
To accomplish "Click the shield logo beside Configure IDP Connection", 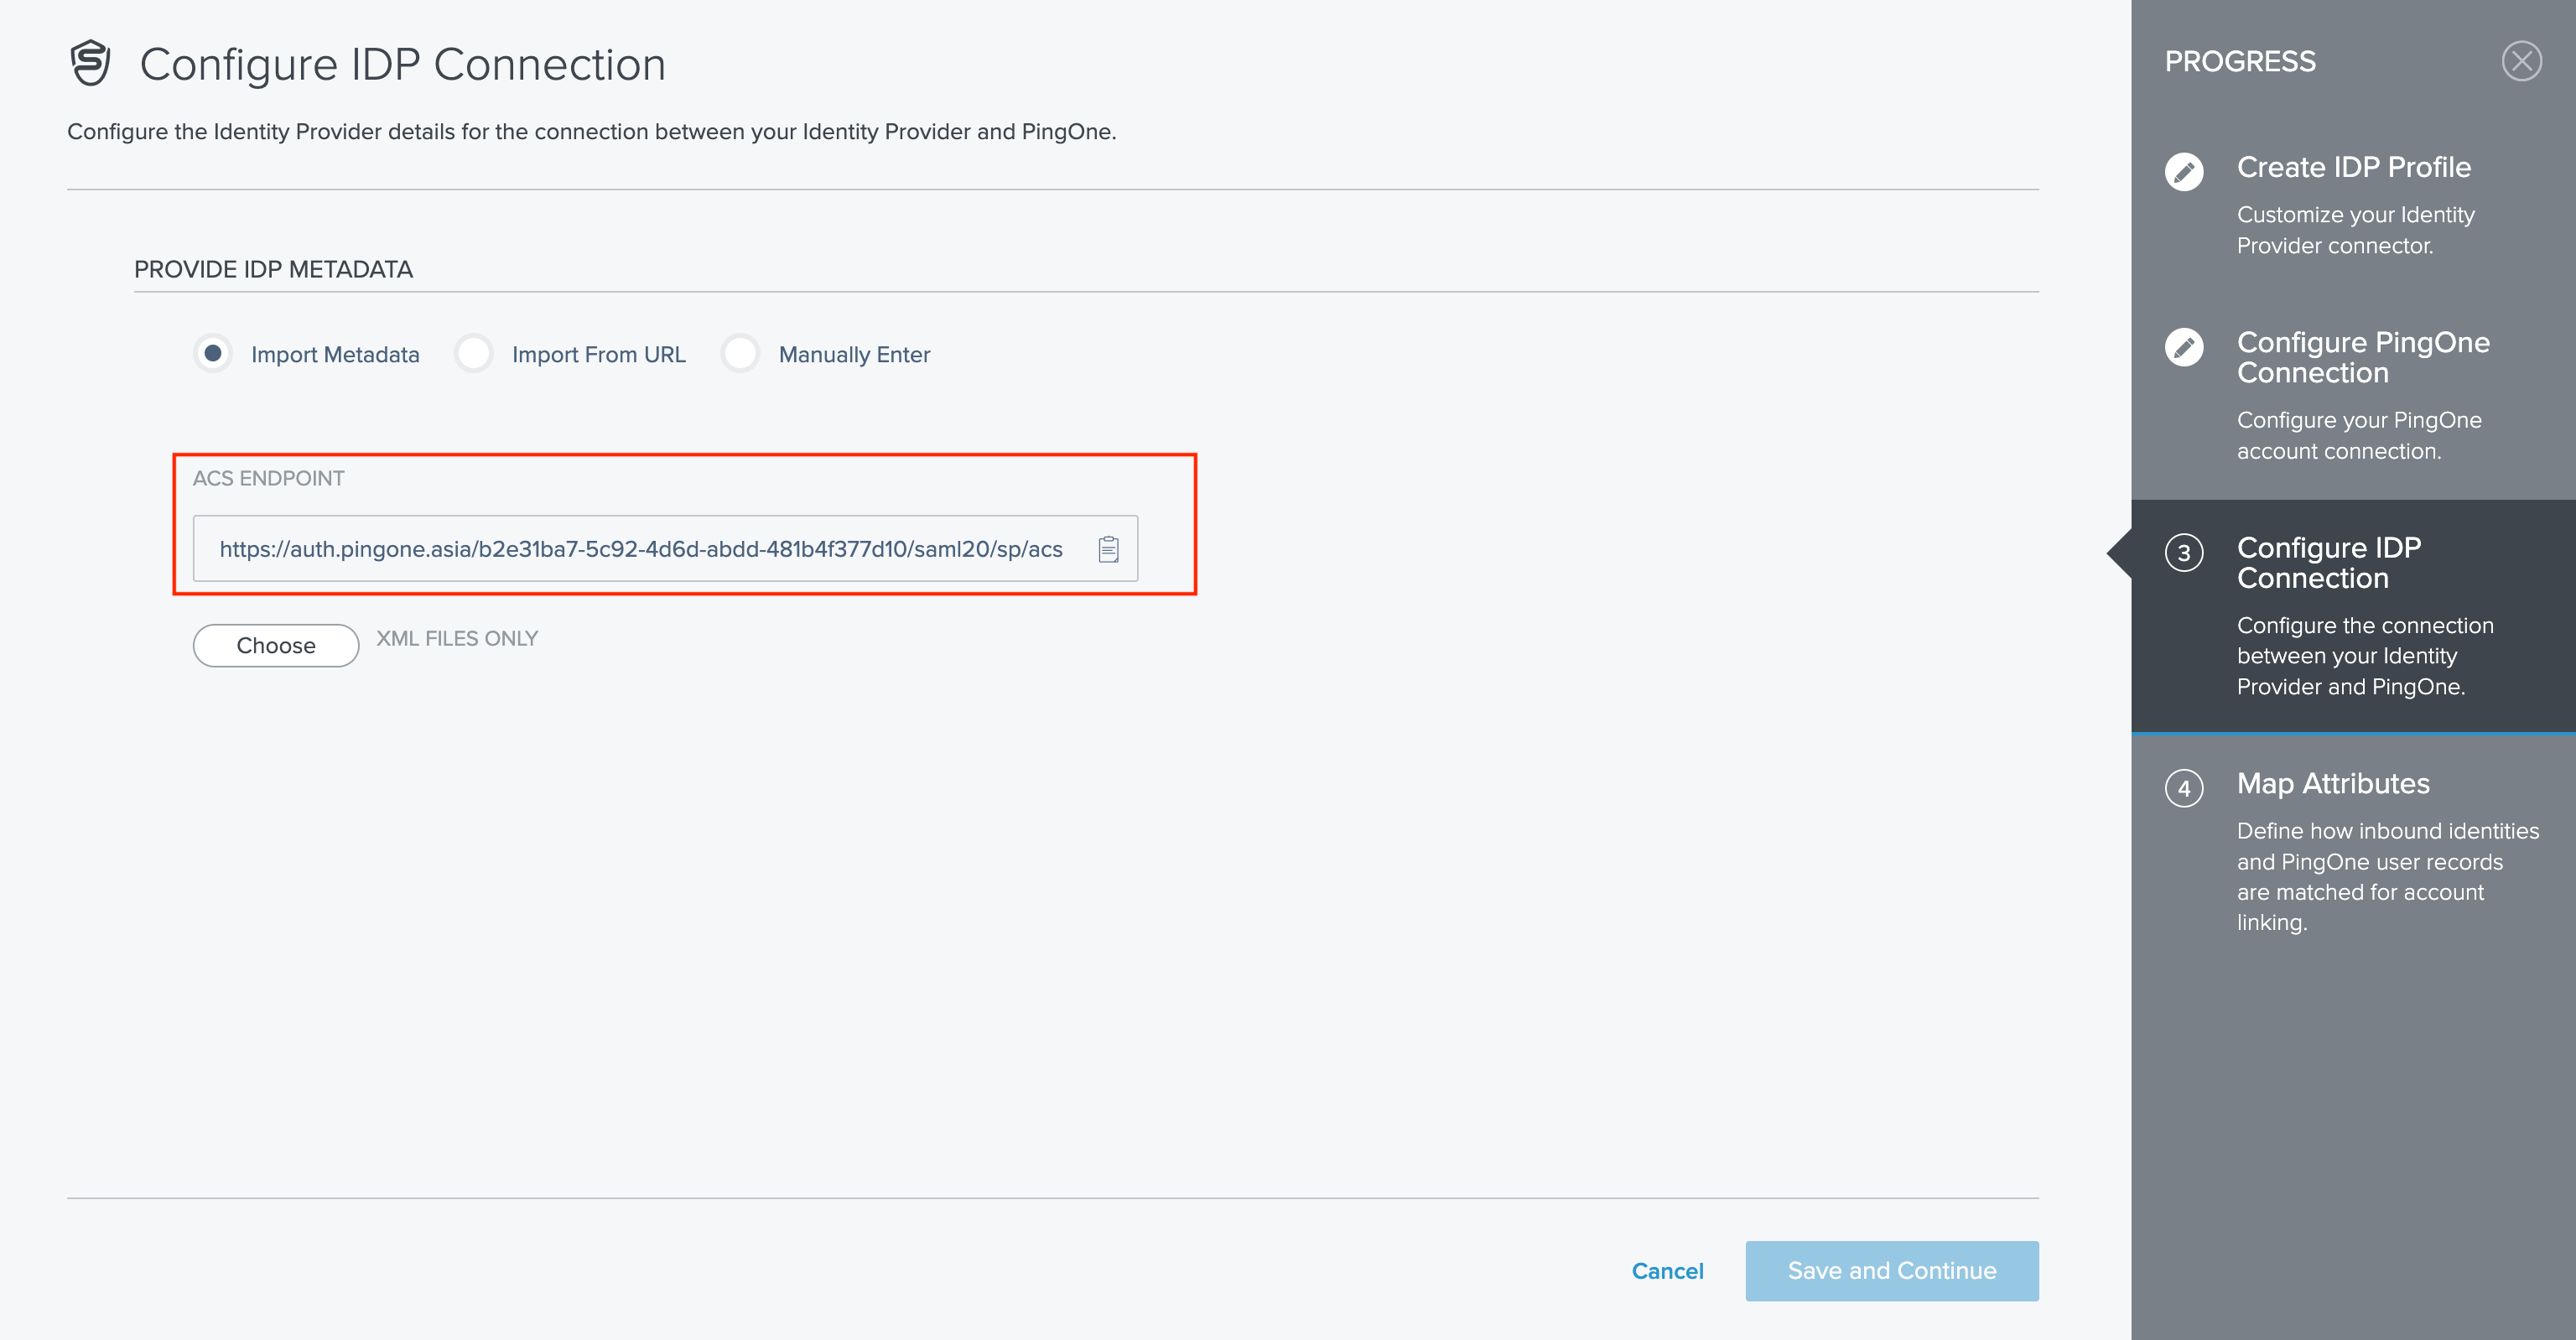I will point(90,63).
